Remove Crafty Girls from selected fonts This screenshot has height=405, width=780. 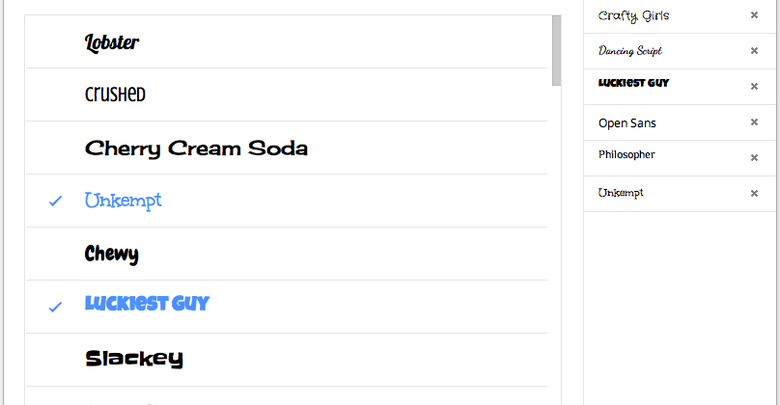point(754,15)
